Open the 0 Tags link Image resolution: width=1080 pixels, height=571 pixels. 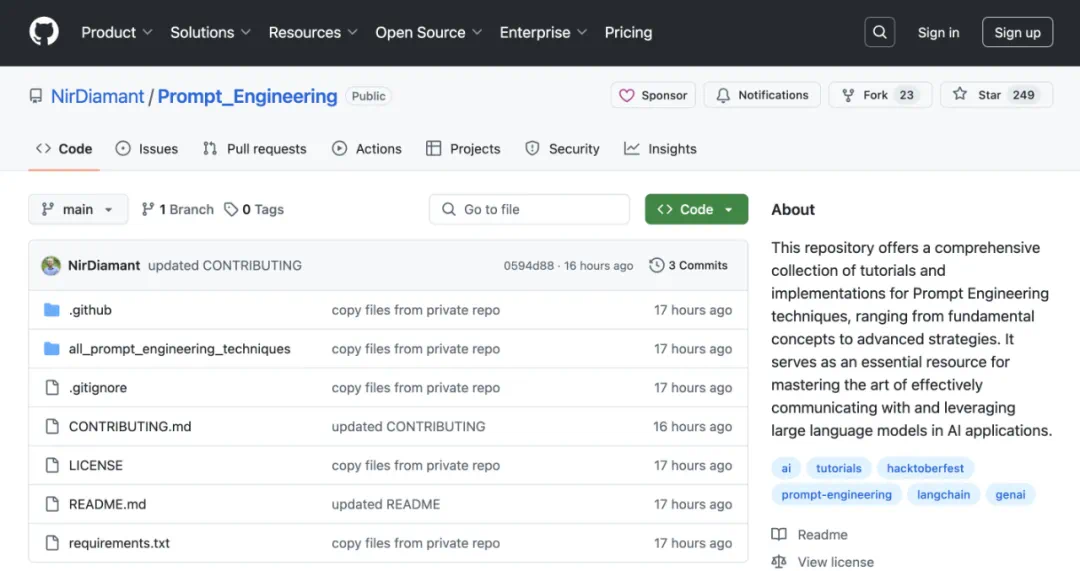[254, 209]
